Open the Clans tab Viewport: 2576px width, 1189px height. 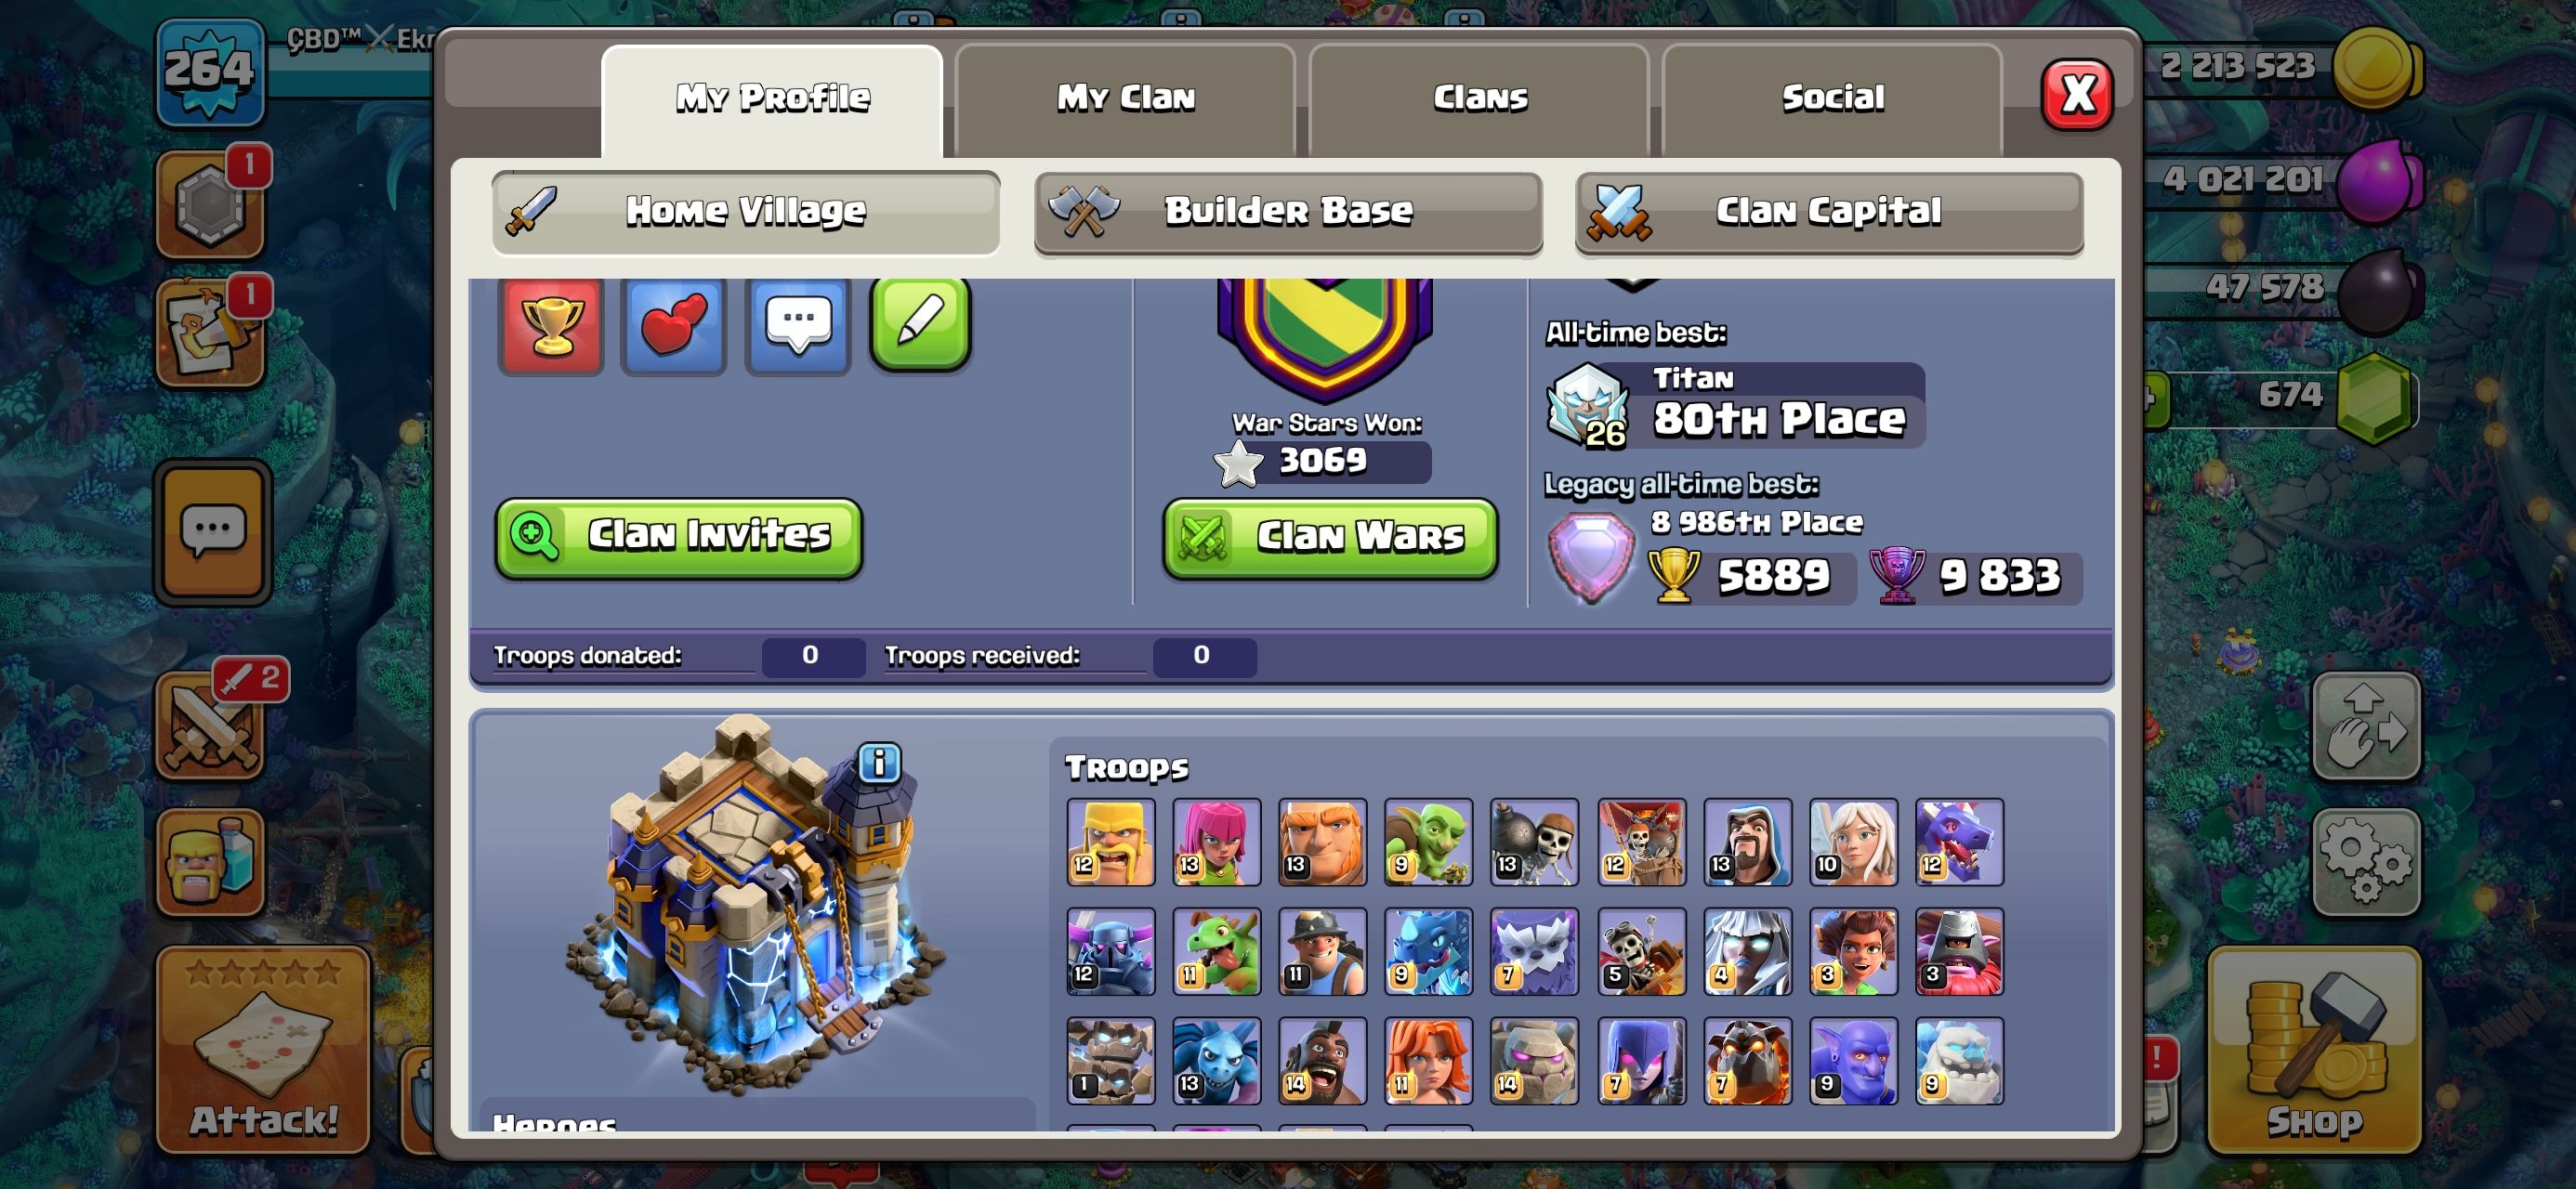coord(1480,98)
